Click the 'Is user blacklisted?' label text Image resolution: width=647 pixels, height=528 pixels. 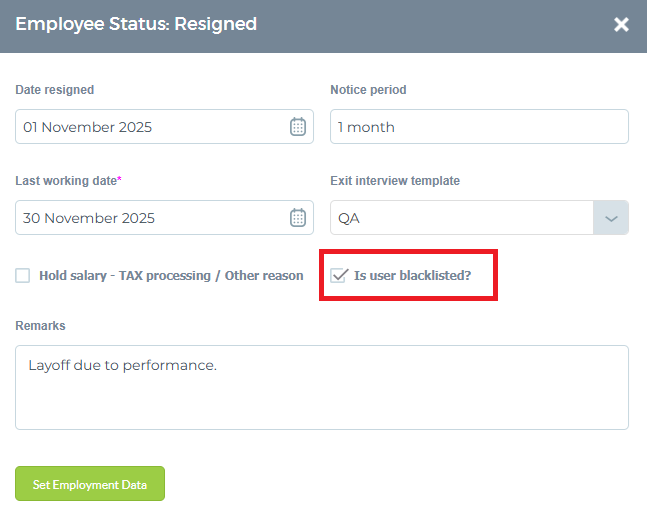tap(412, 276)
